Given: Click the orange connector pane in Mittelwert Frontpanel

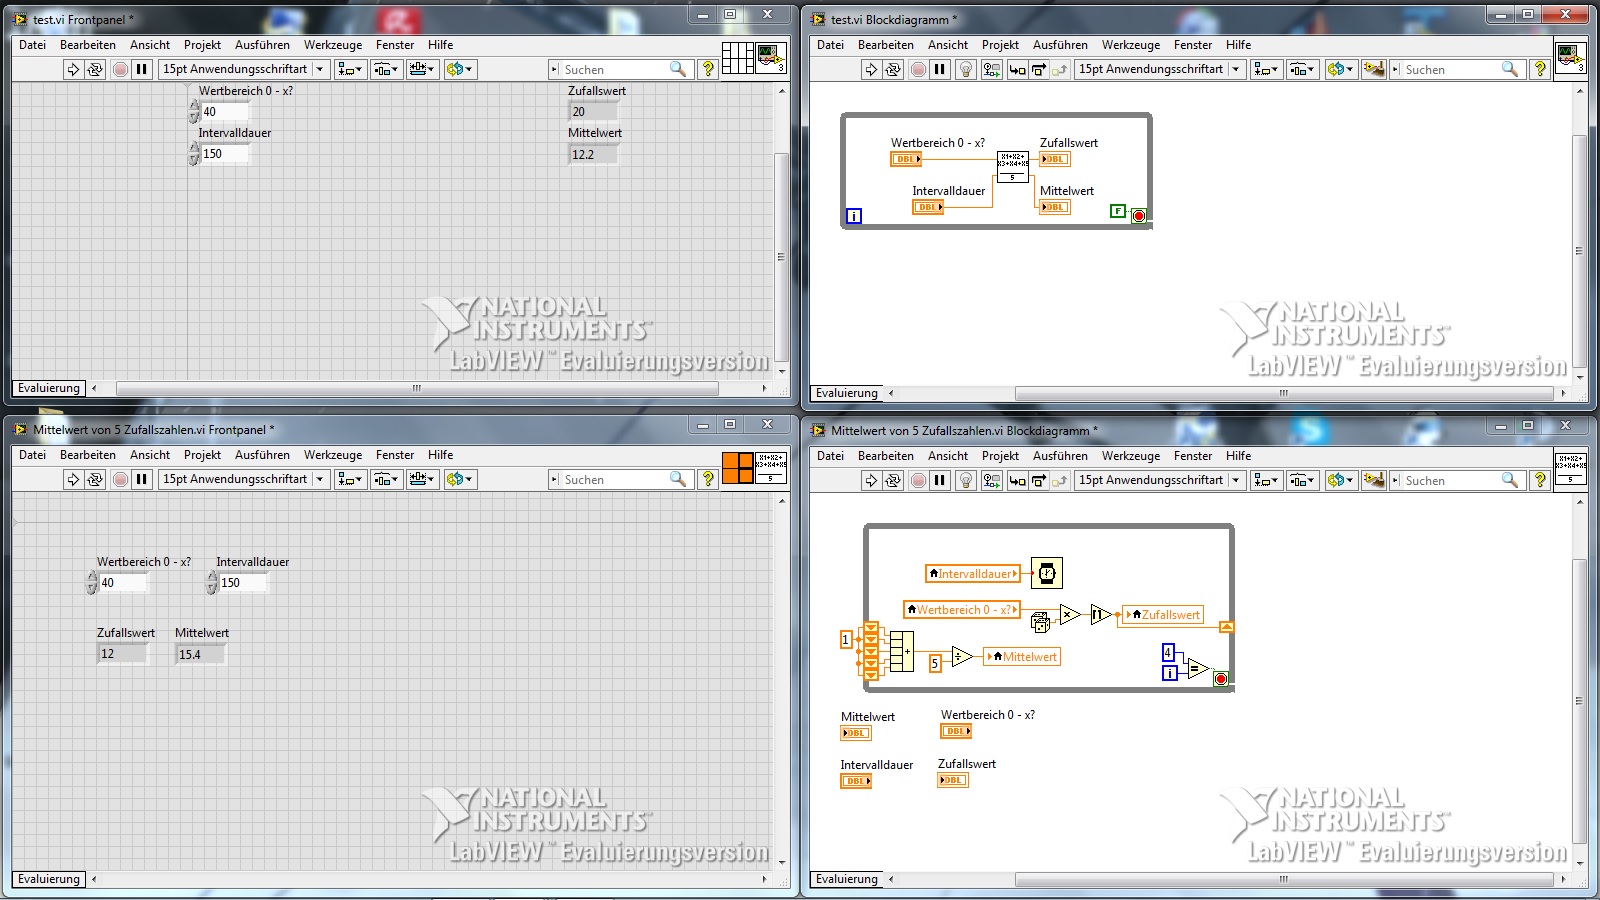Looking at the screenshot, I should point(738,468).
